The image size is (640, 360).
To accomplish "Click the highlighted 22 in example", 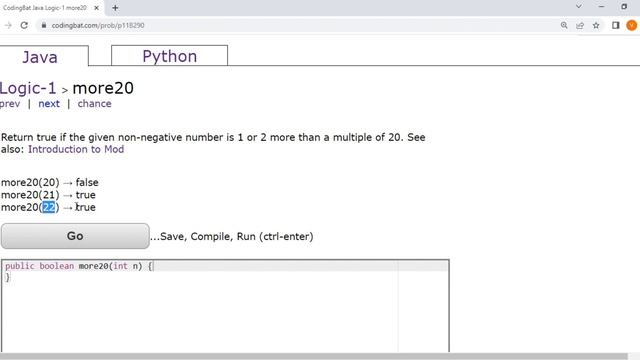I will click(49, 207).
